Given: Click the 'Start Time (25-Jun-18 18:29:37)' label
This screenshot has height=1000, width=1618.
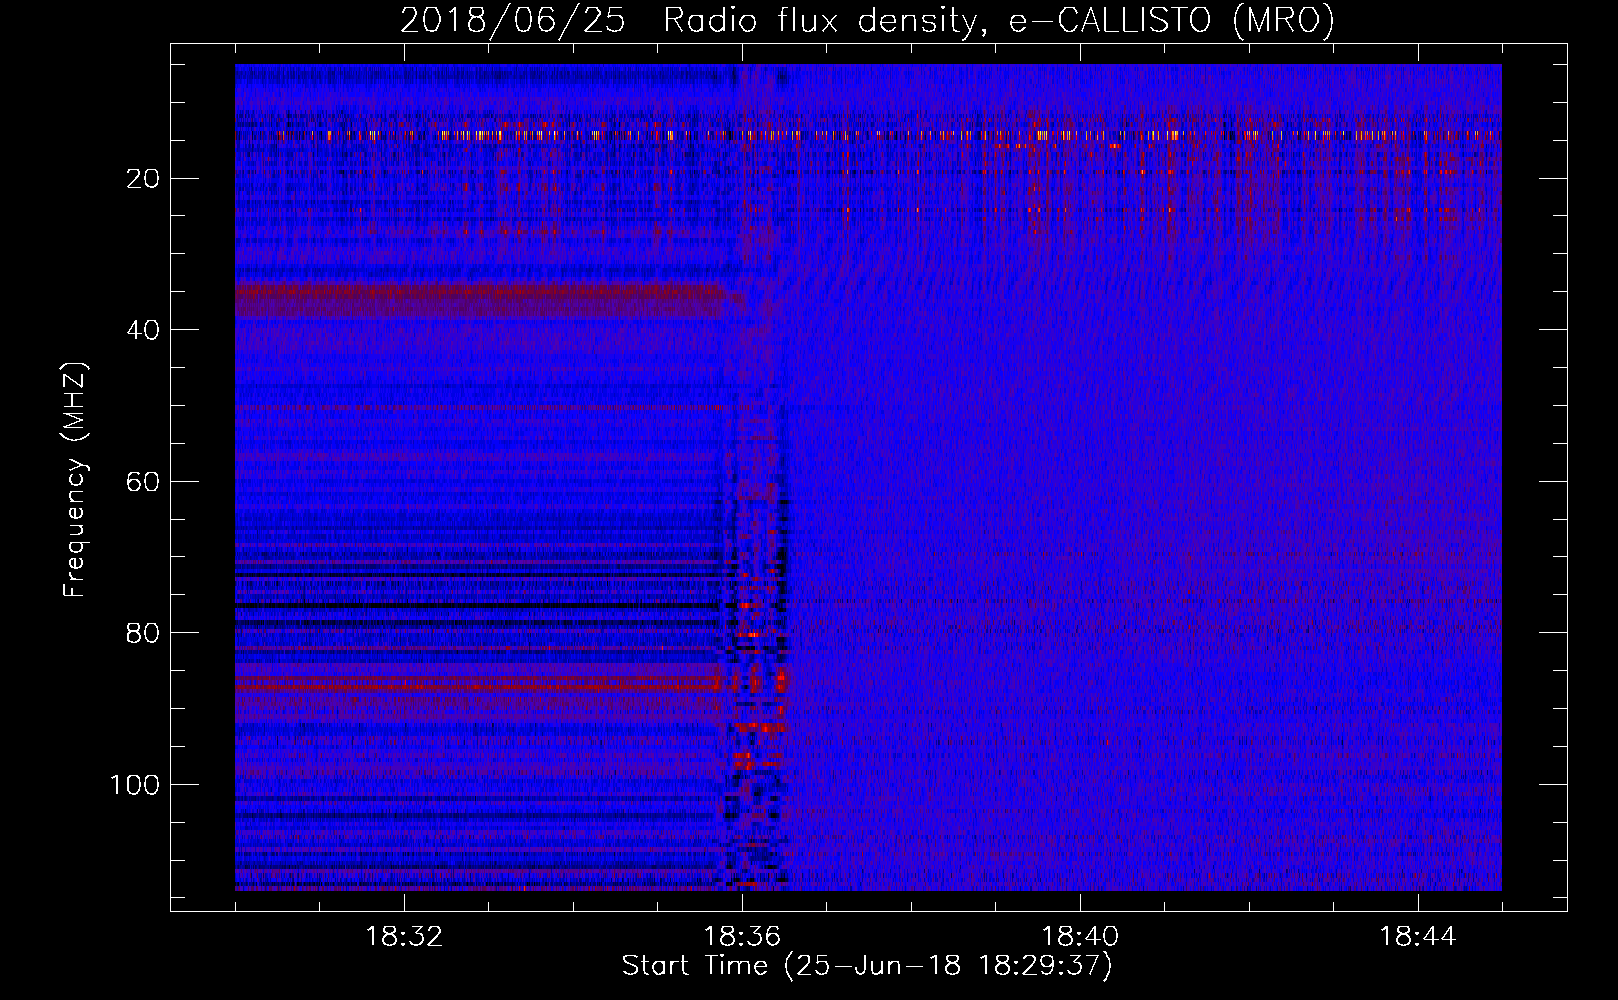Looking at the screenshot, I should click(867, 966).
